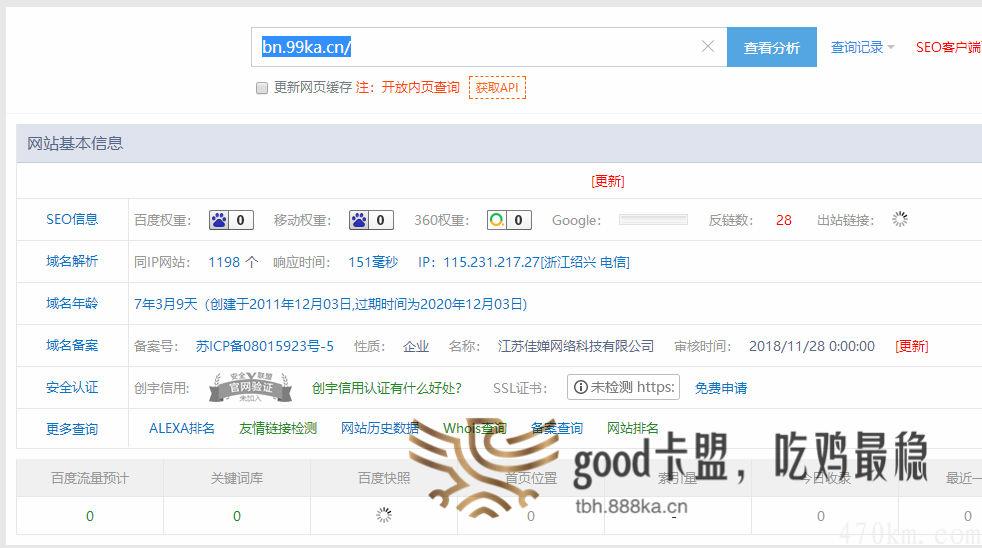Click 创宇信用认证有什么好处? link
The image size is (982, 548).
pyautogui.click(x=386, y=388)
